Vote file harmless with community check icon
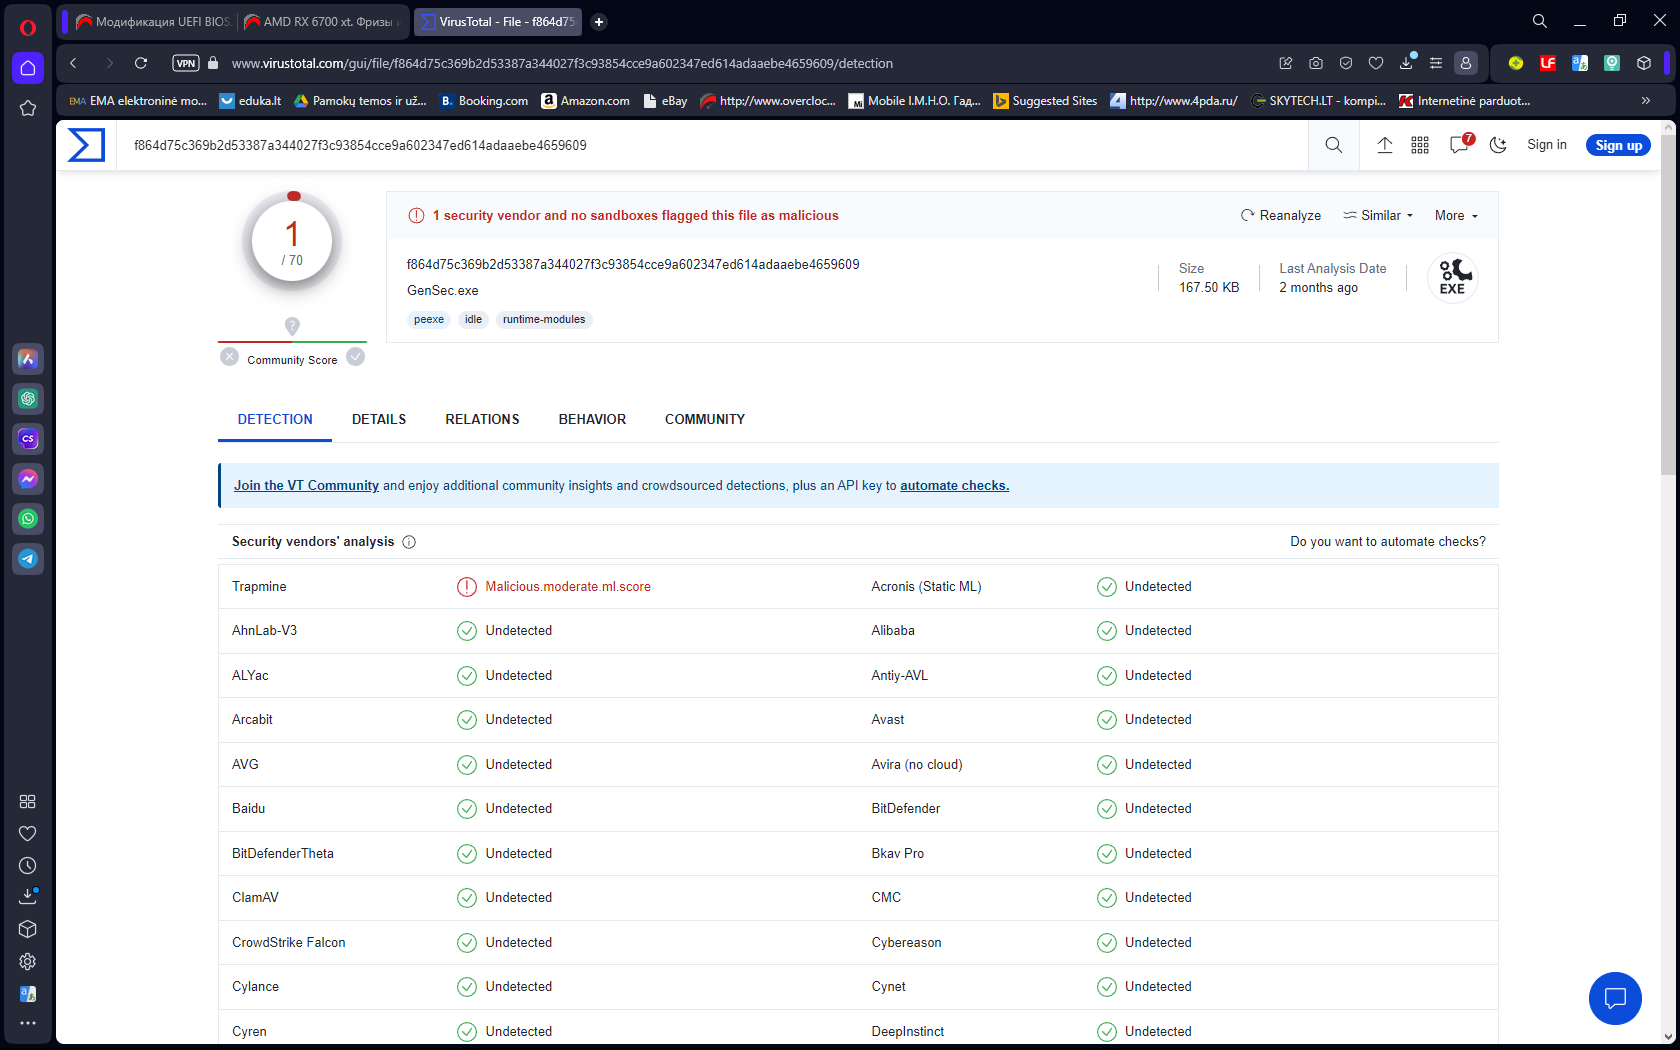1680x1050 pixels. pos(356,357)
